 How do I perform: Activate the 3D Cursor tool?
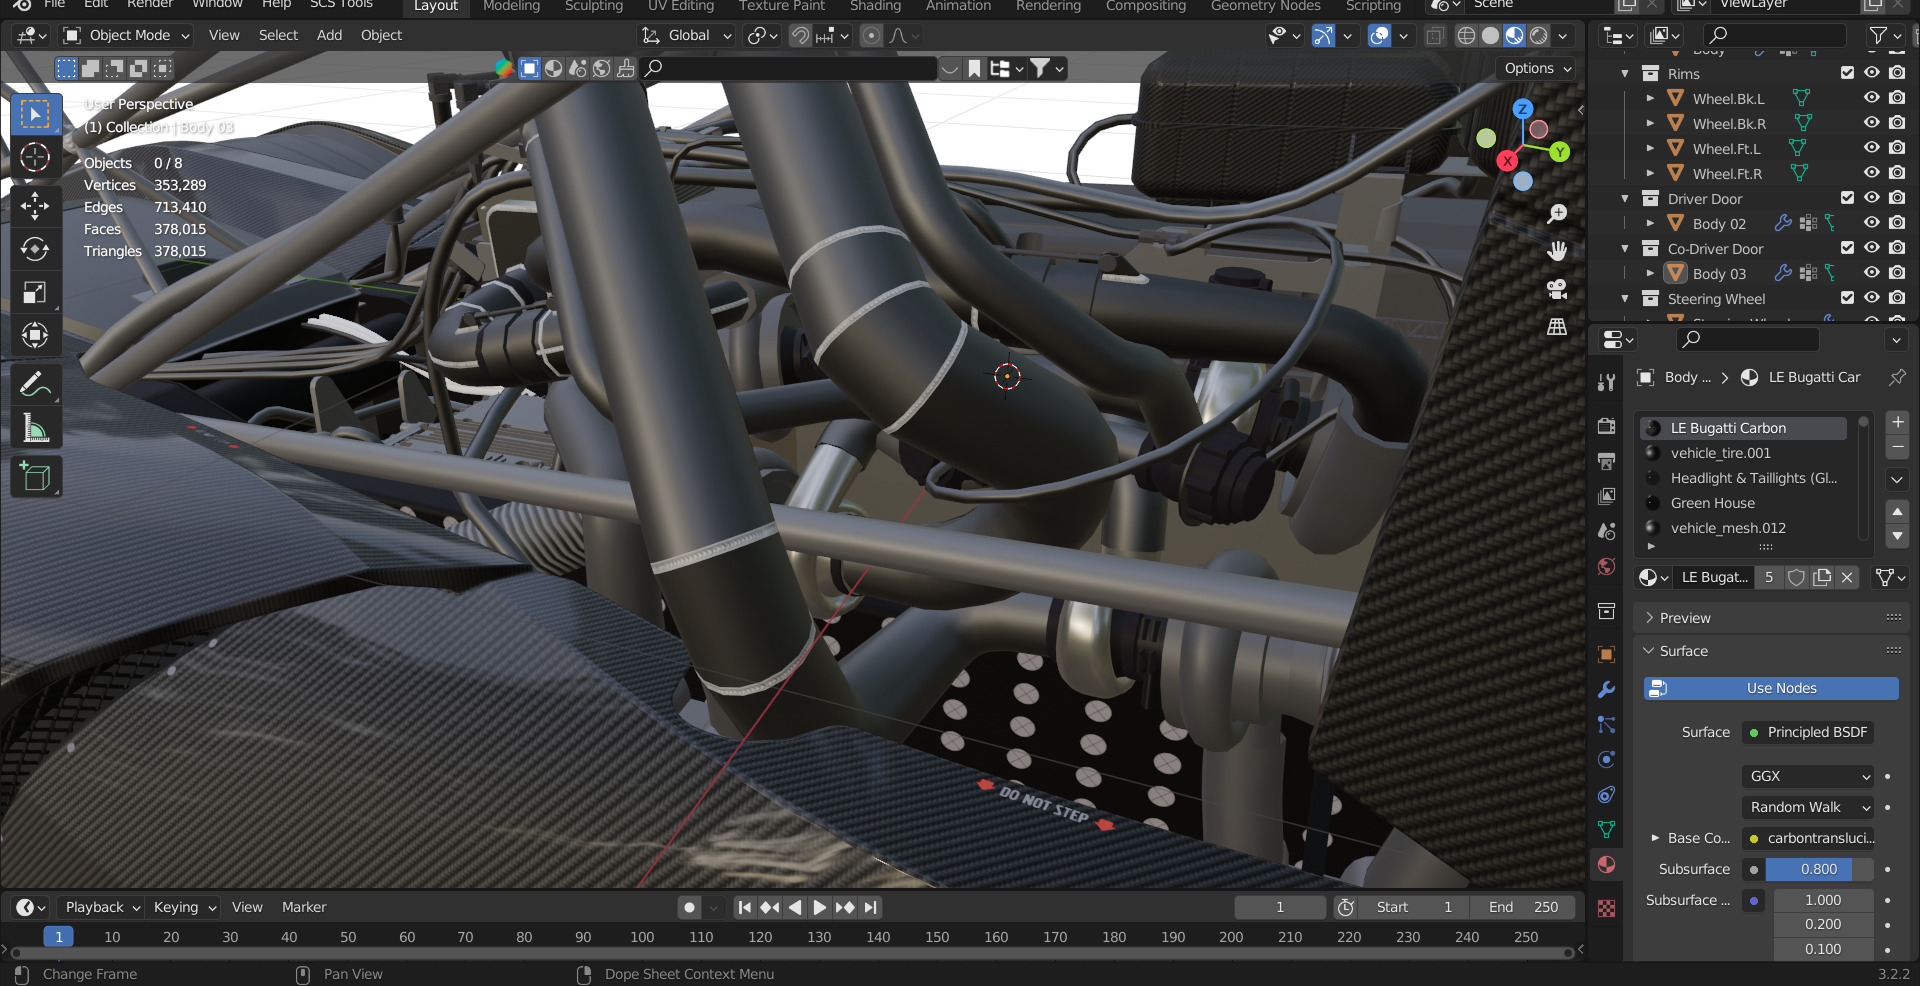coord(35,157)
